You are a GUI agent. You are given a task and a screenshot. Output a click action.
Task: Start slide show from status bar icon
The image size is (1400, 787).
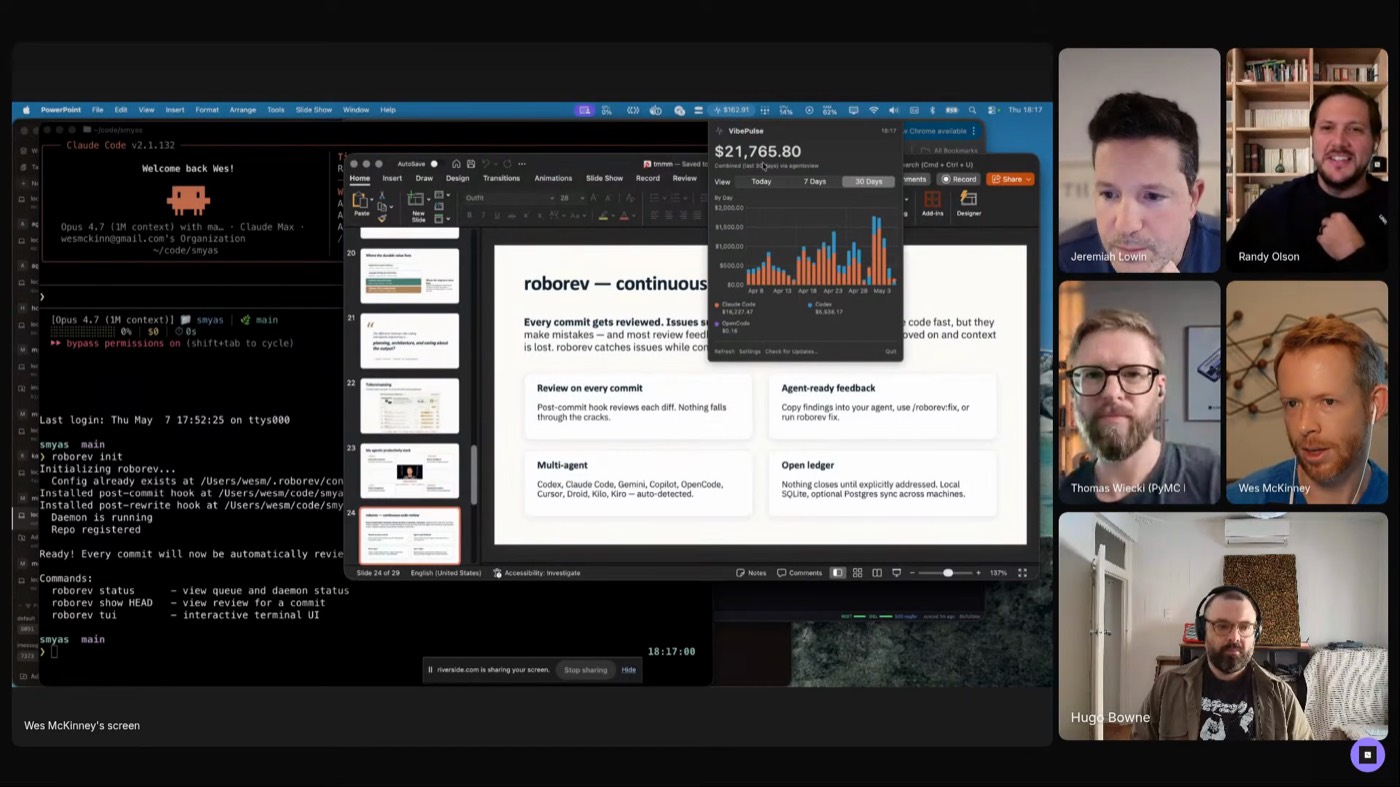coord(896,573)
